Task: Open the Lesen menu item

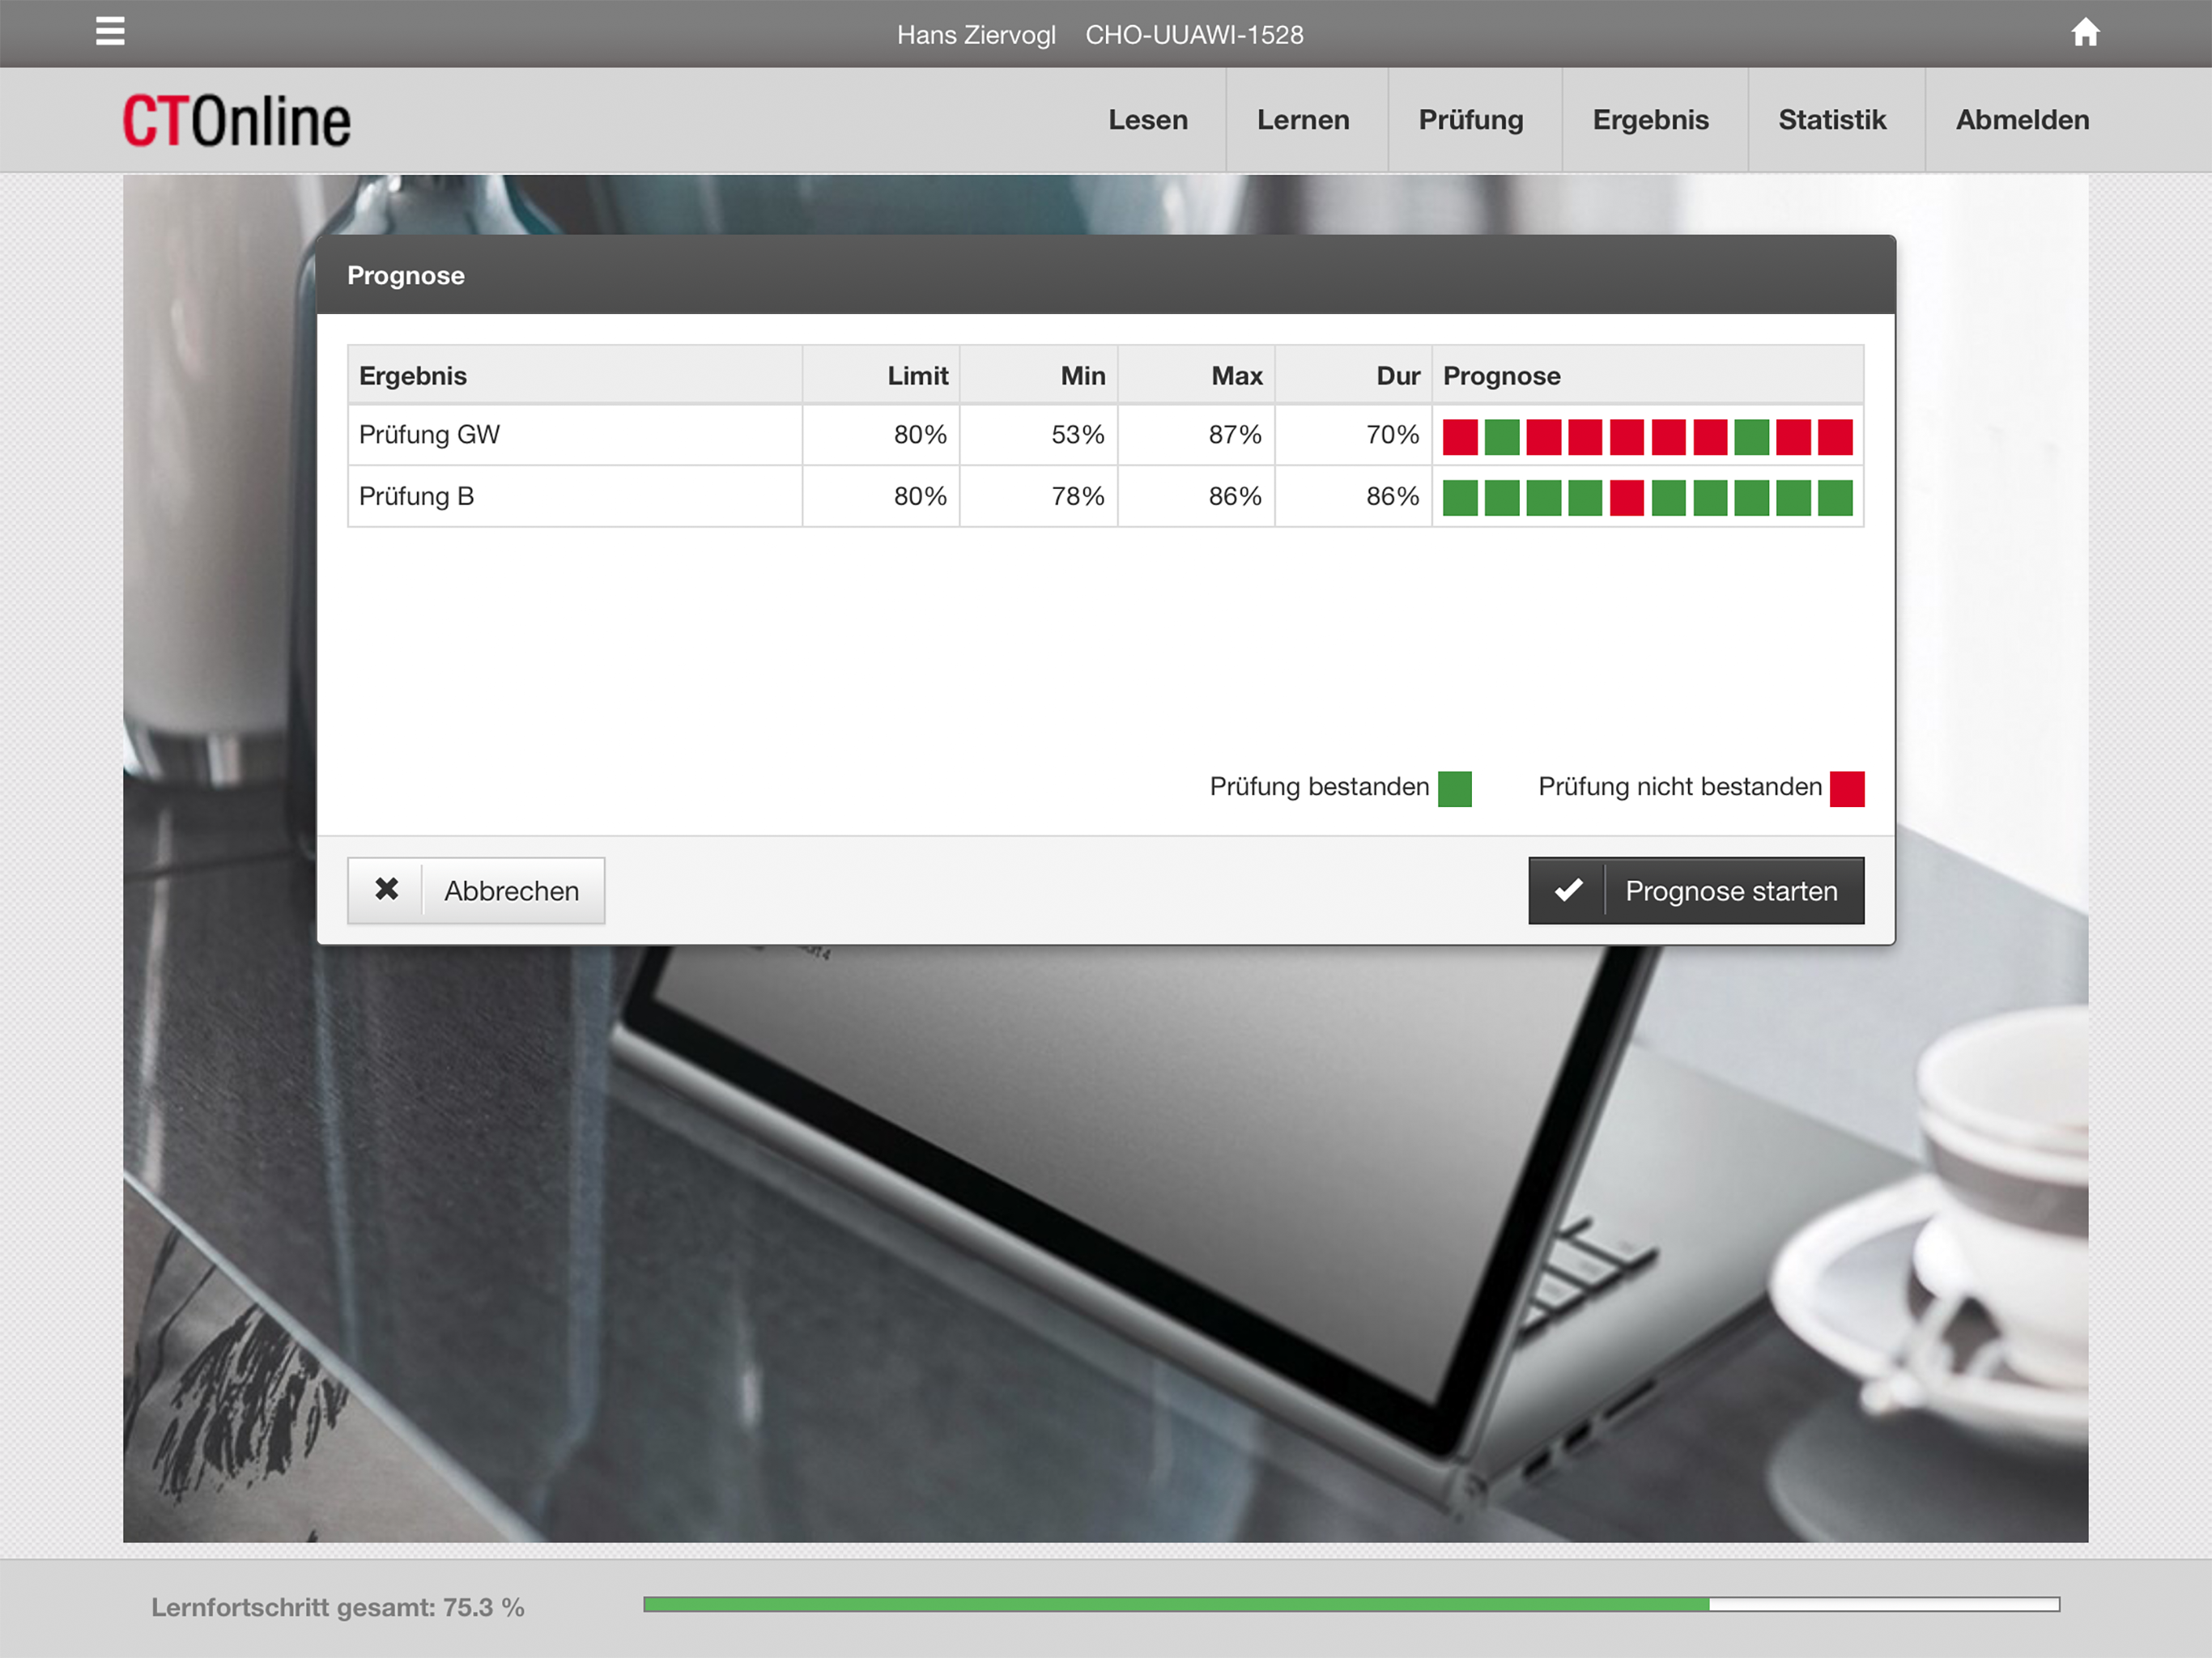Action: pyautogui.click(x=1147, y=120)
